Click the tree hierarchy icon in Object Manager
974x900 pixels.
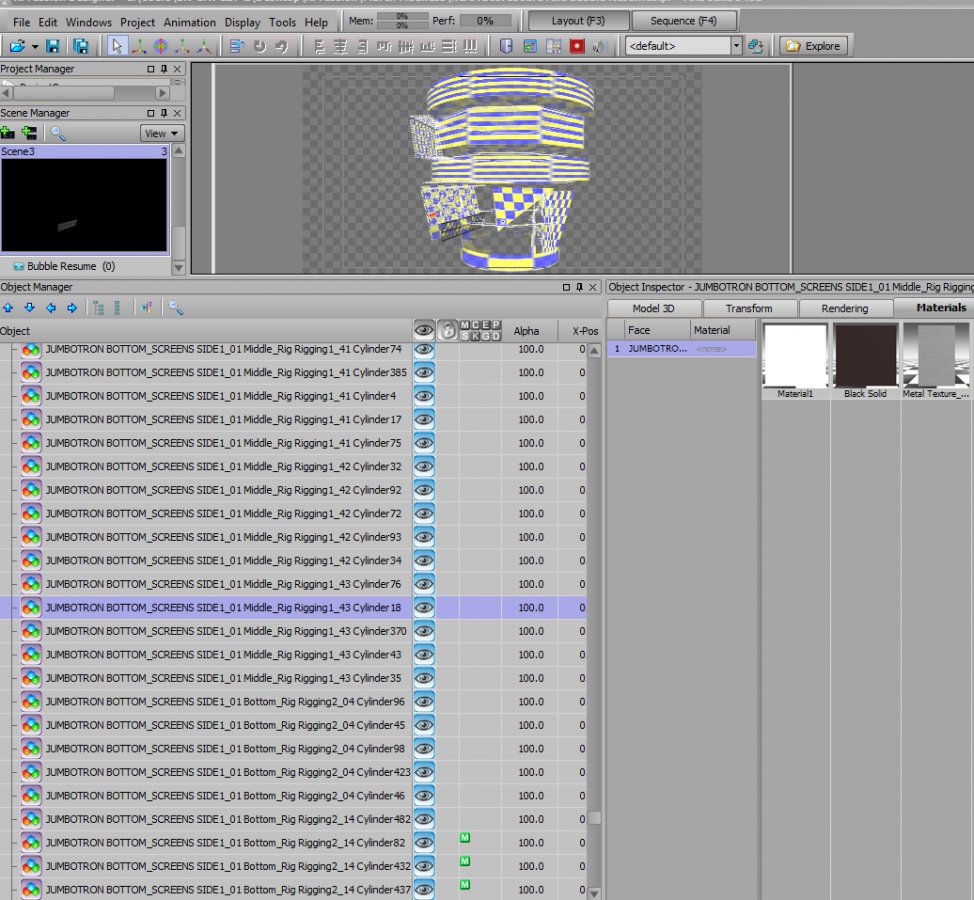click(x=99, y=308)
